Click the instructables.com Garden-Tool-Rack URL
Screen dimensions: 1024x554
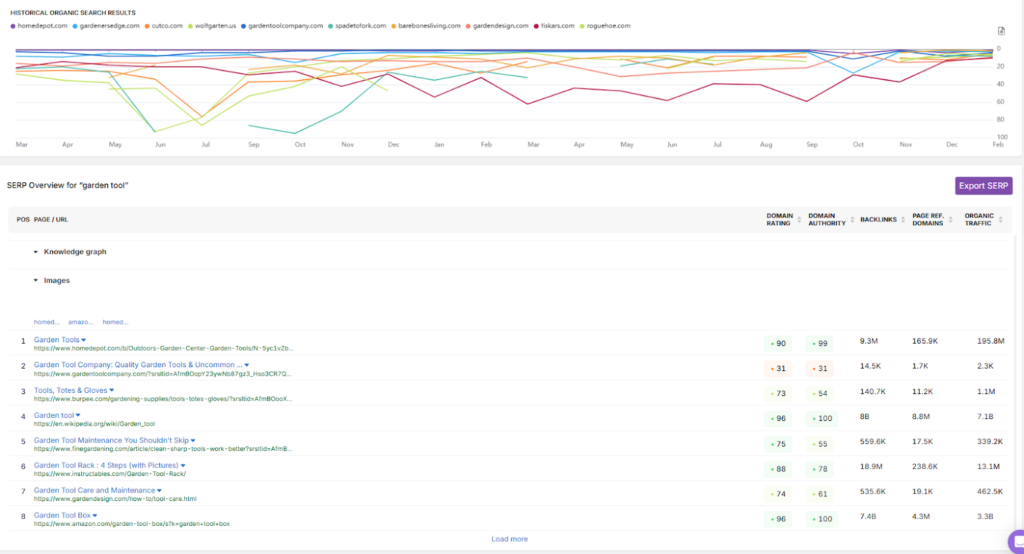[110, 474]
